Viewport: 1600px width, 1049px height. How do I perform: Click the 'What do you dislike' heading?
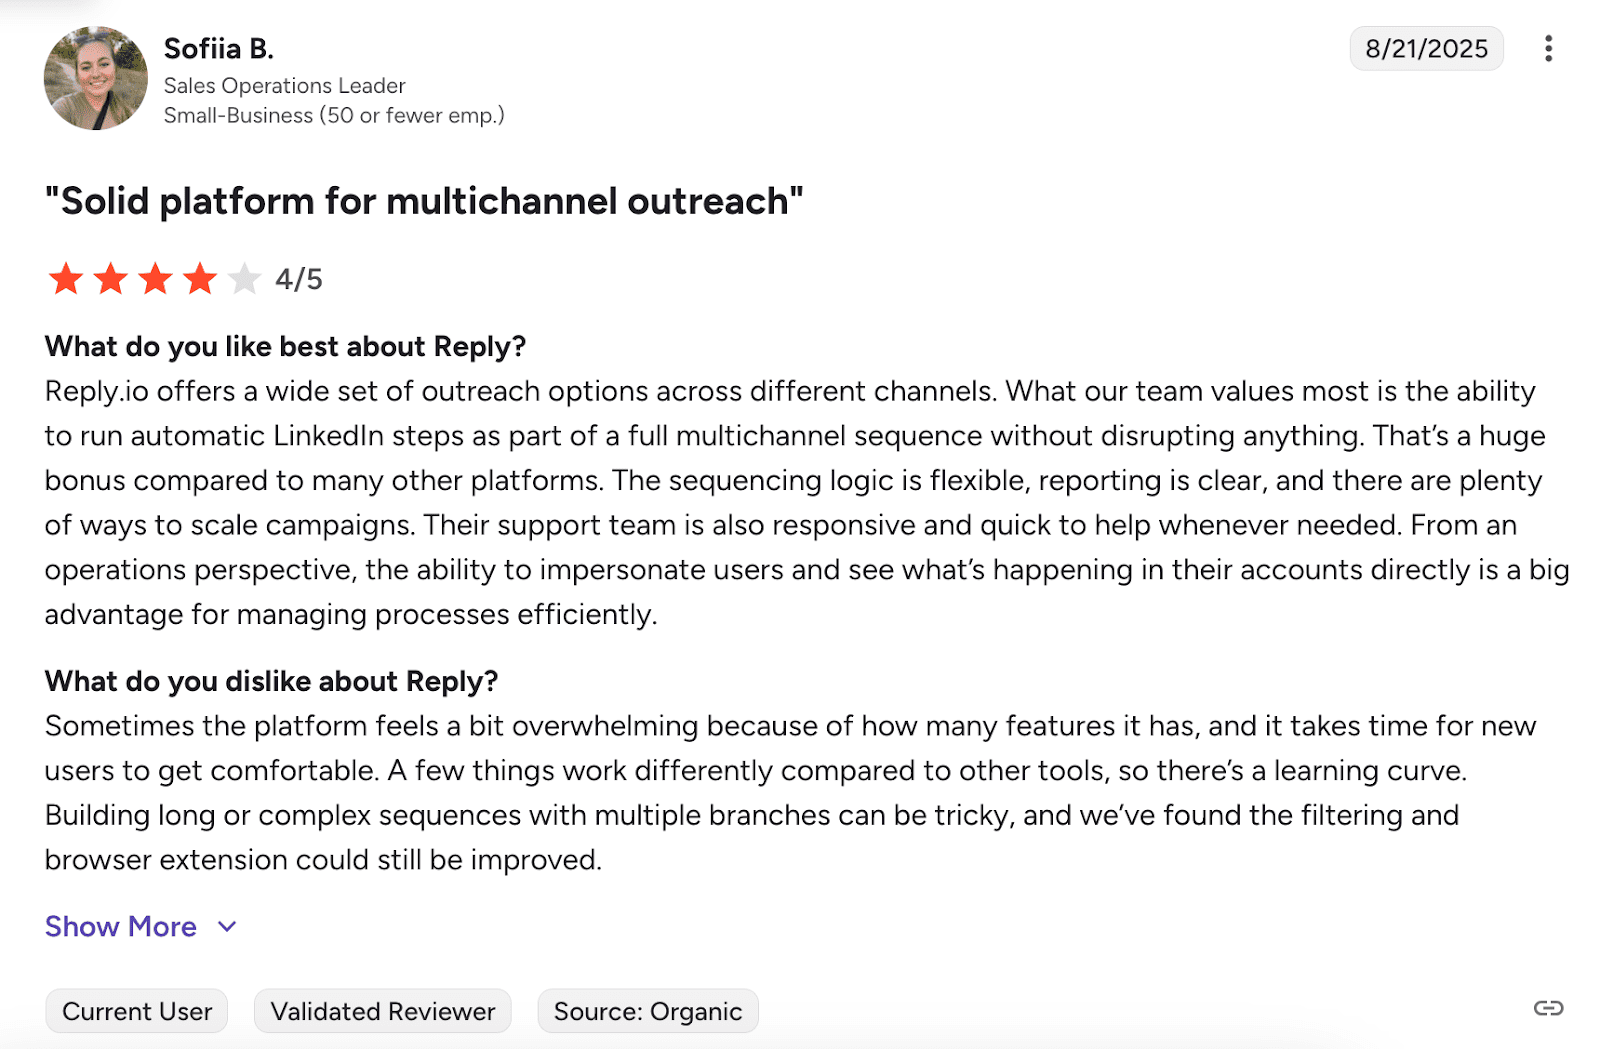(x=271, y=682)
